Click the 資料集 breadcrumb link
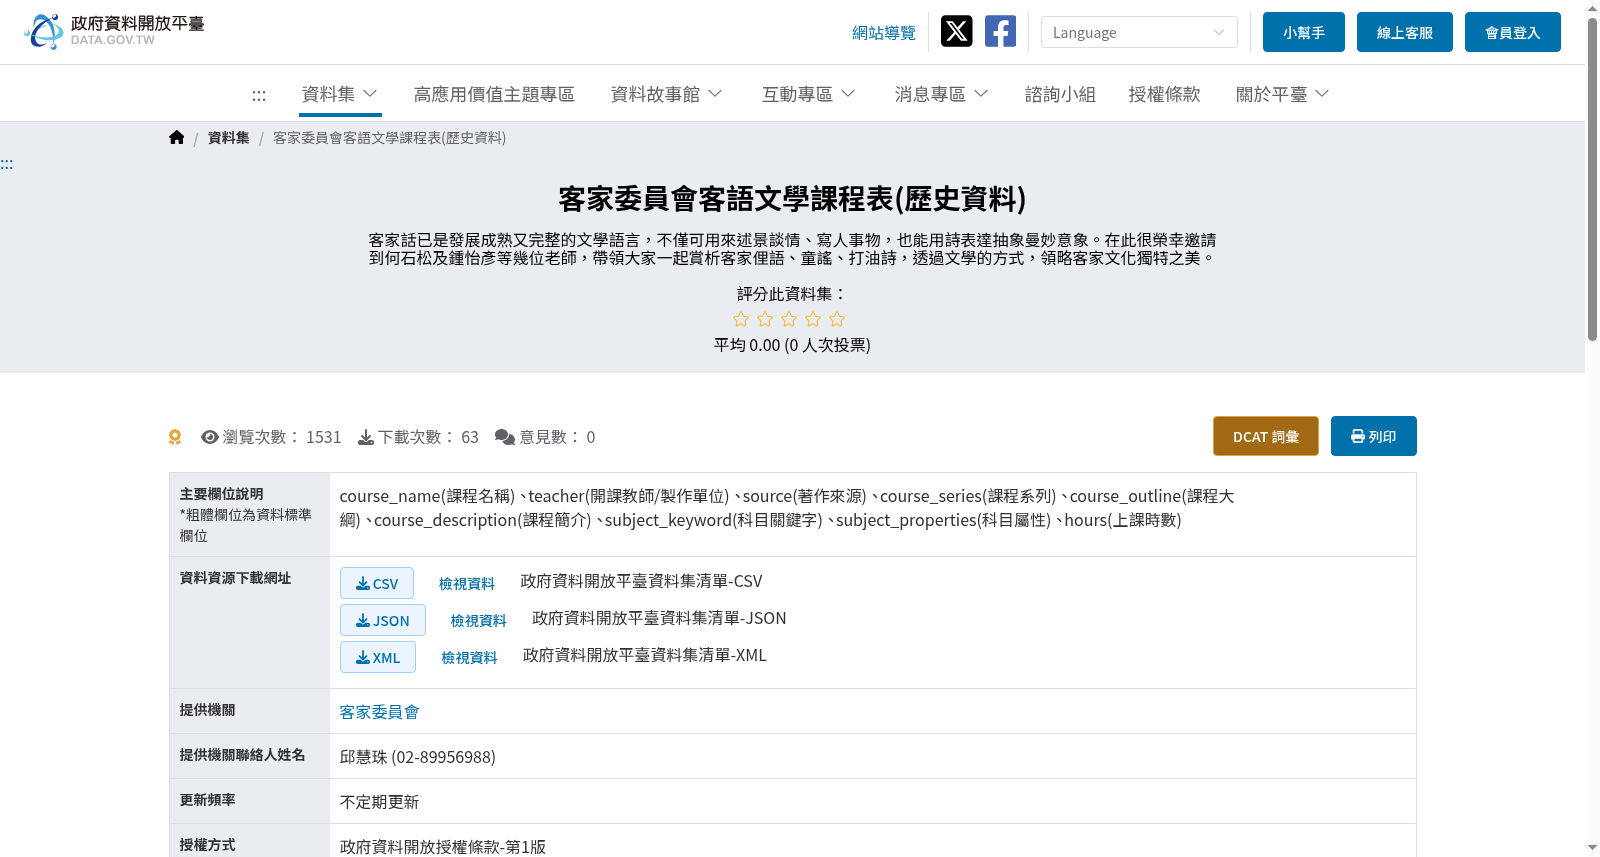Image resolution: width=1600 pixels, height=857 pixels. tap(229, 138)
